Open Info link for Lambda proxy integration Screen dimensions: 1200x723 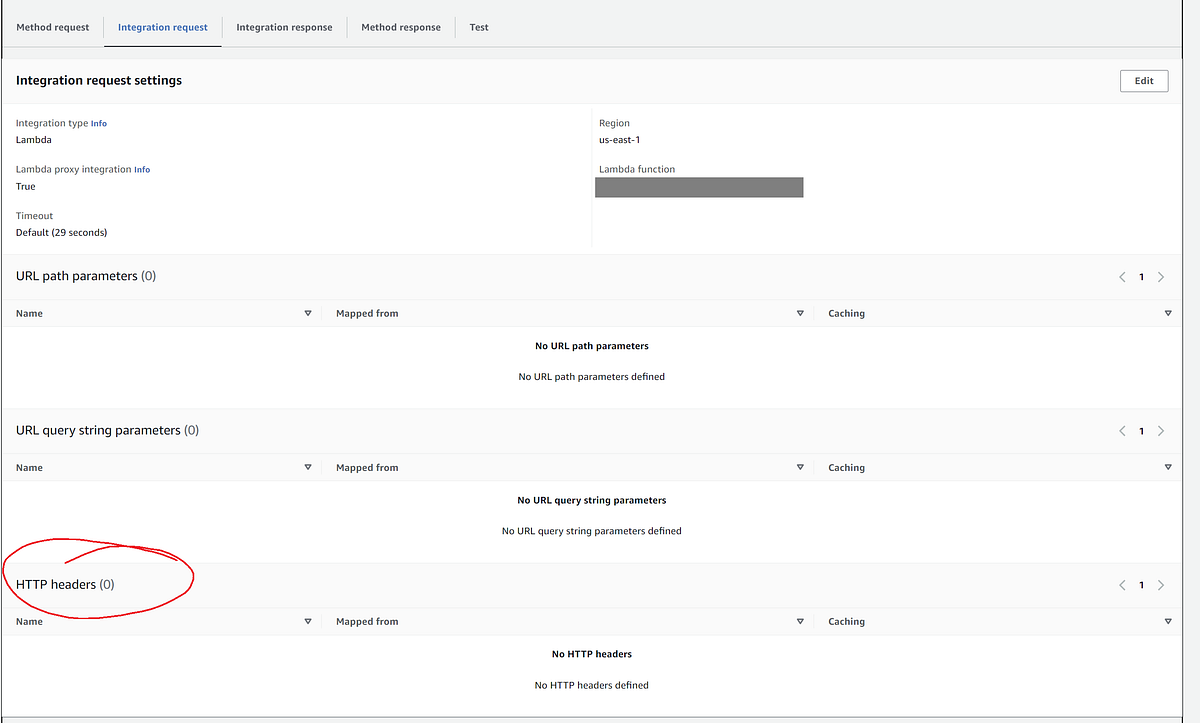[141, 169]
